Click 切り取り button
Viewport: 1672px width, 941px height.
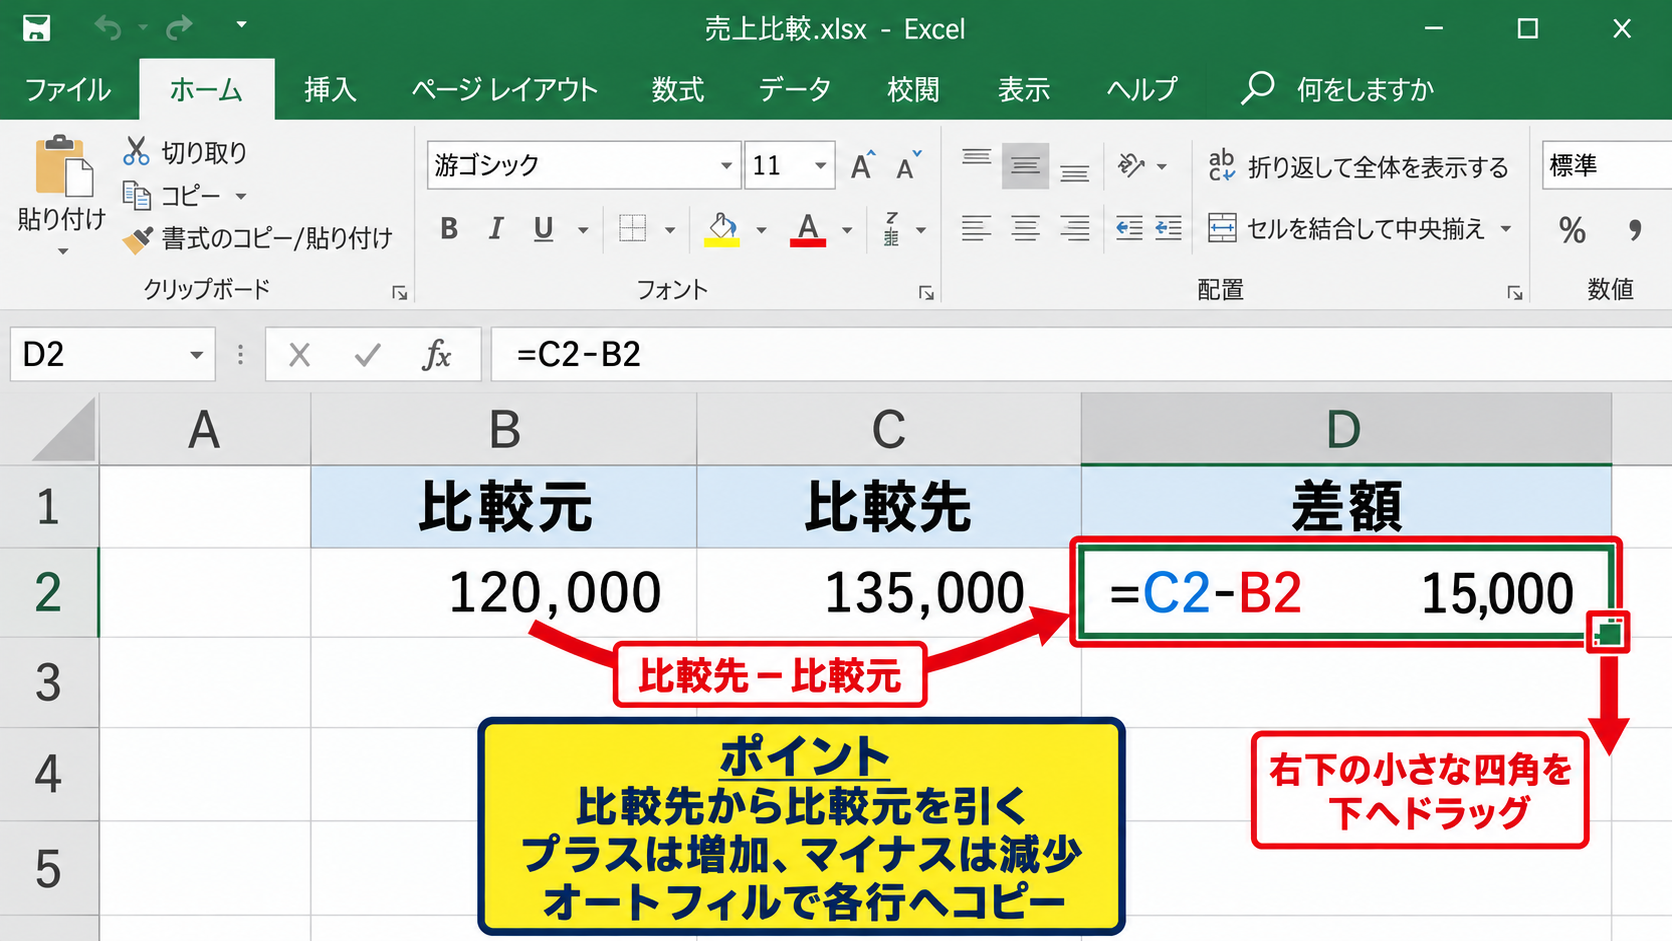[x=186, y=152]
